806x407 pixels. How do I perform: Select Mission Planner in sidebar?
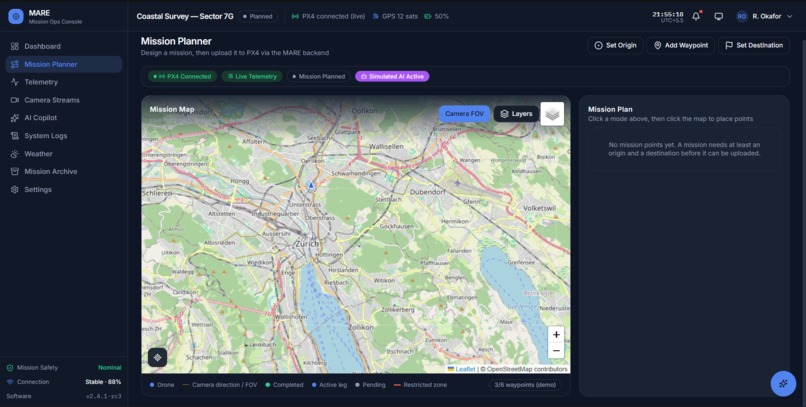click(64, 64)
